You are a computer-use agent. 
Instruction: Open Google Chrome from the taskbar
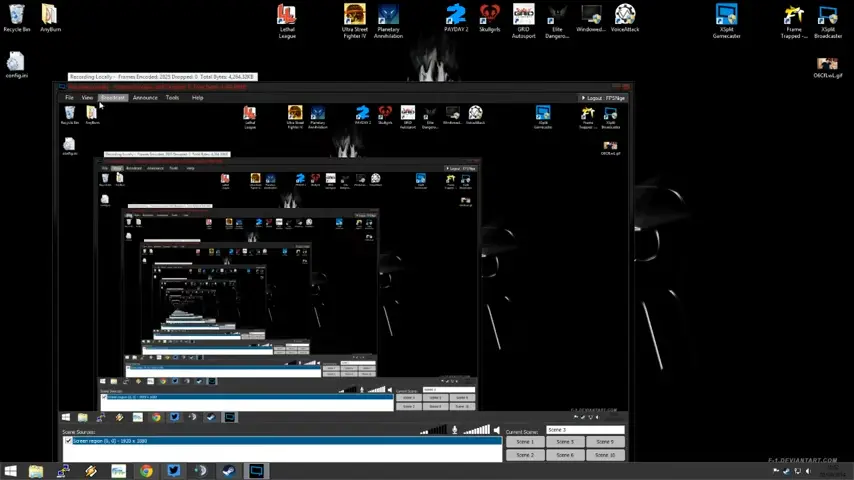click(x=146, y=471)
